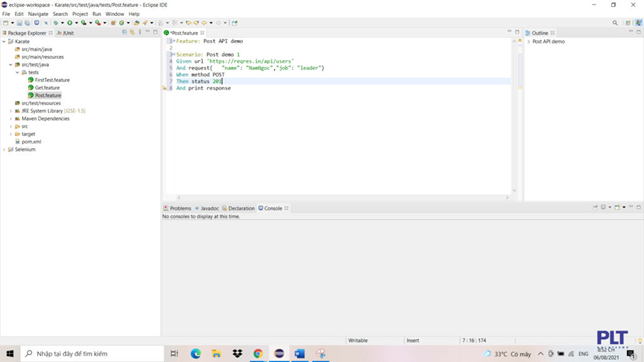The height and width of the screenshot is (362, 644).
Task: Open the Open Console dropdown arrow
Action: pyautogui.click(x=624, y=207)
